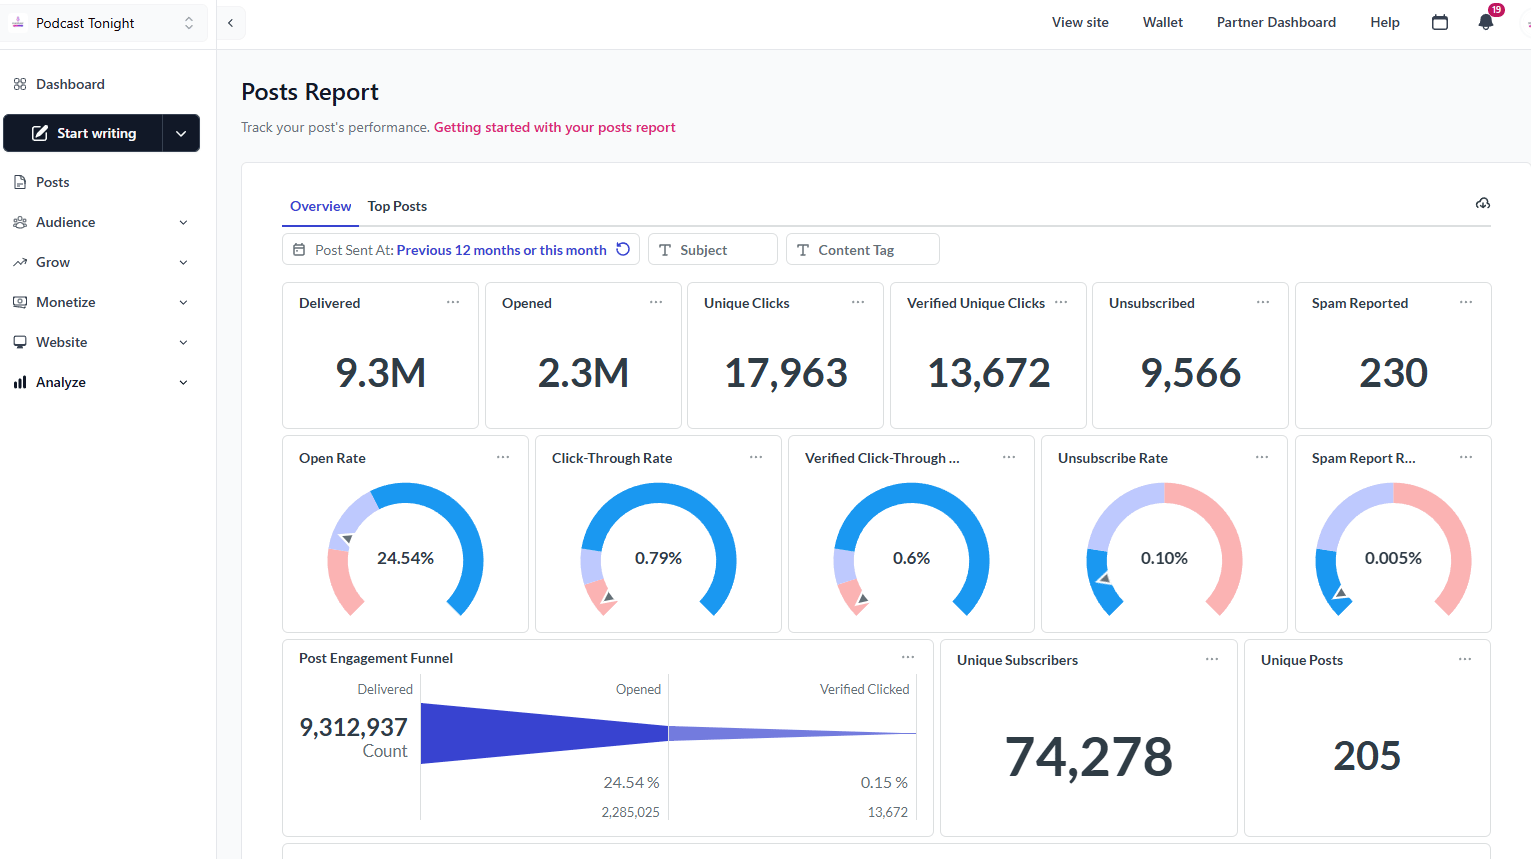
Task: Click the notifications bell icon
Action: tap(1485, 22)
